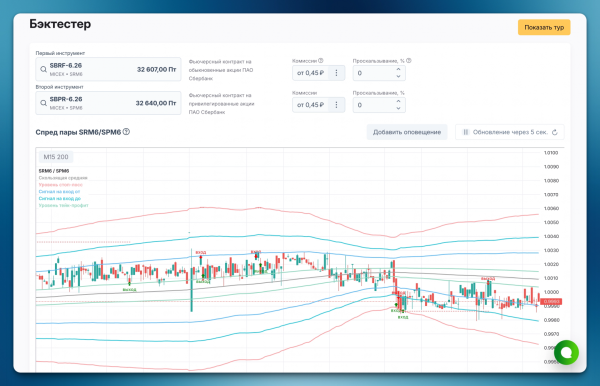Click the price 32 640,00 Пт
Image resolution: width=600 pixels, height=386 pixels.
[x=156, y=103]
